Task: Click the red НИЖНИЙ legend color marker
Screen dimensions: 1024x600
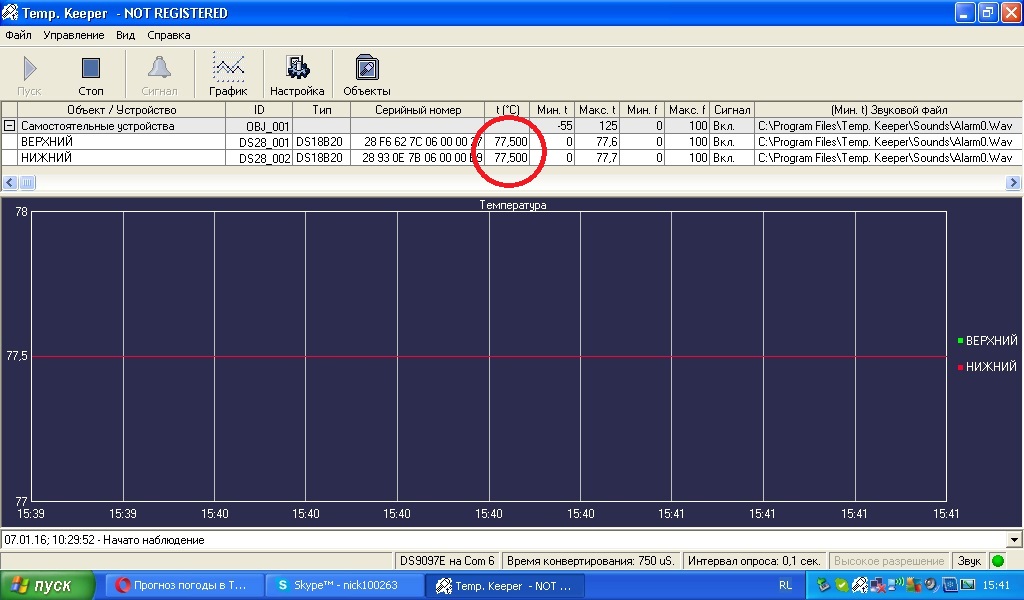Action: [960, 368]
